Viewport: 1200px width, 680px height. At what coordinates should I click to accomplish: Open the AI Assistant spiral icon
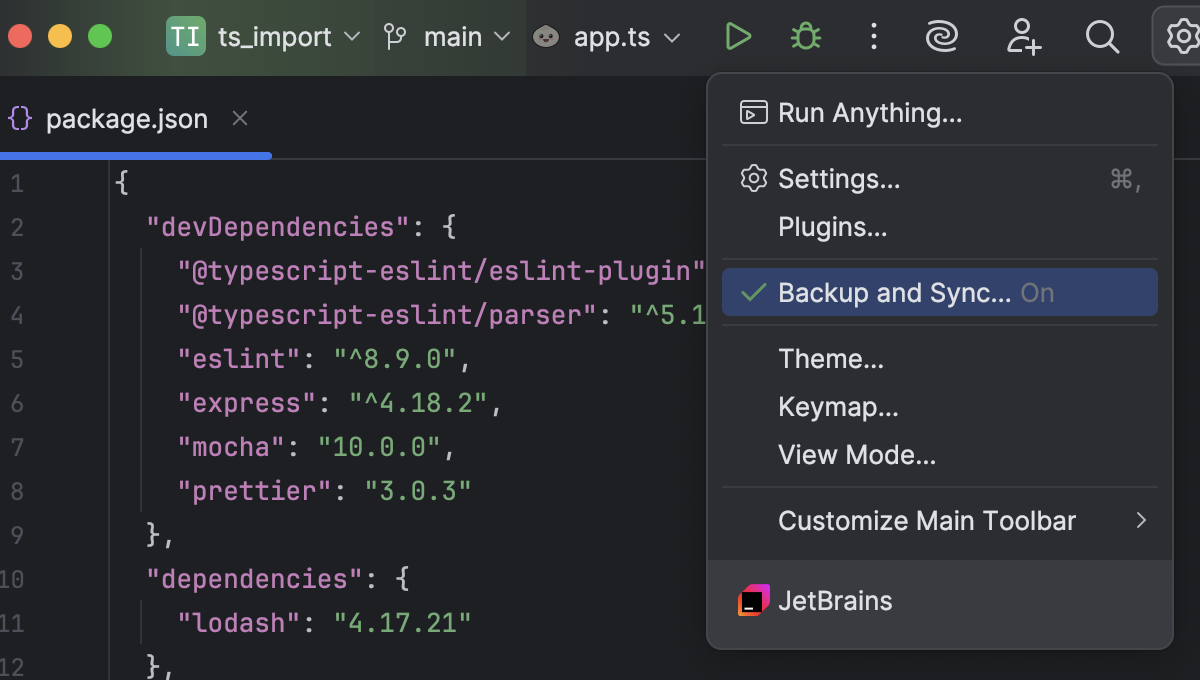(941, 37)
